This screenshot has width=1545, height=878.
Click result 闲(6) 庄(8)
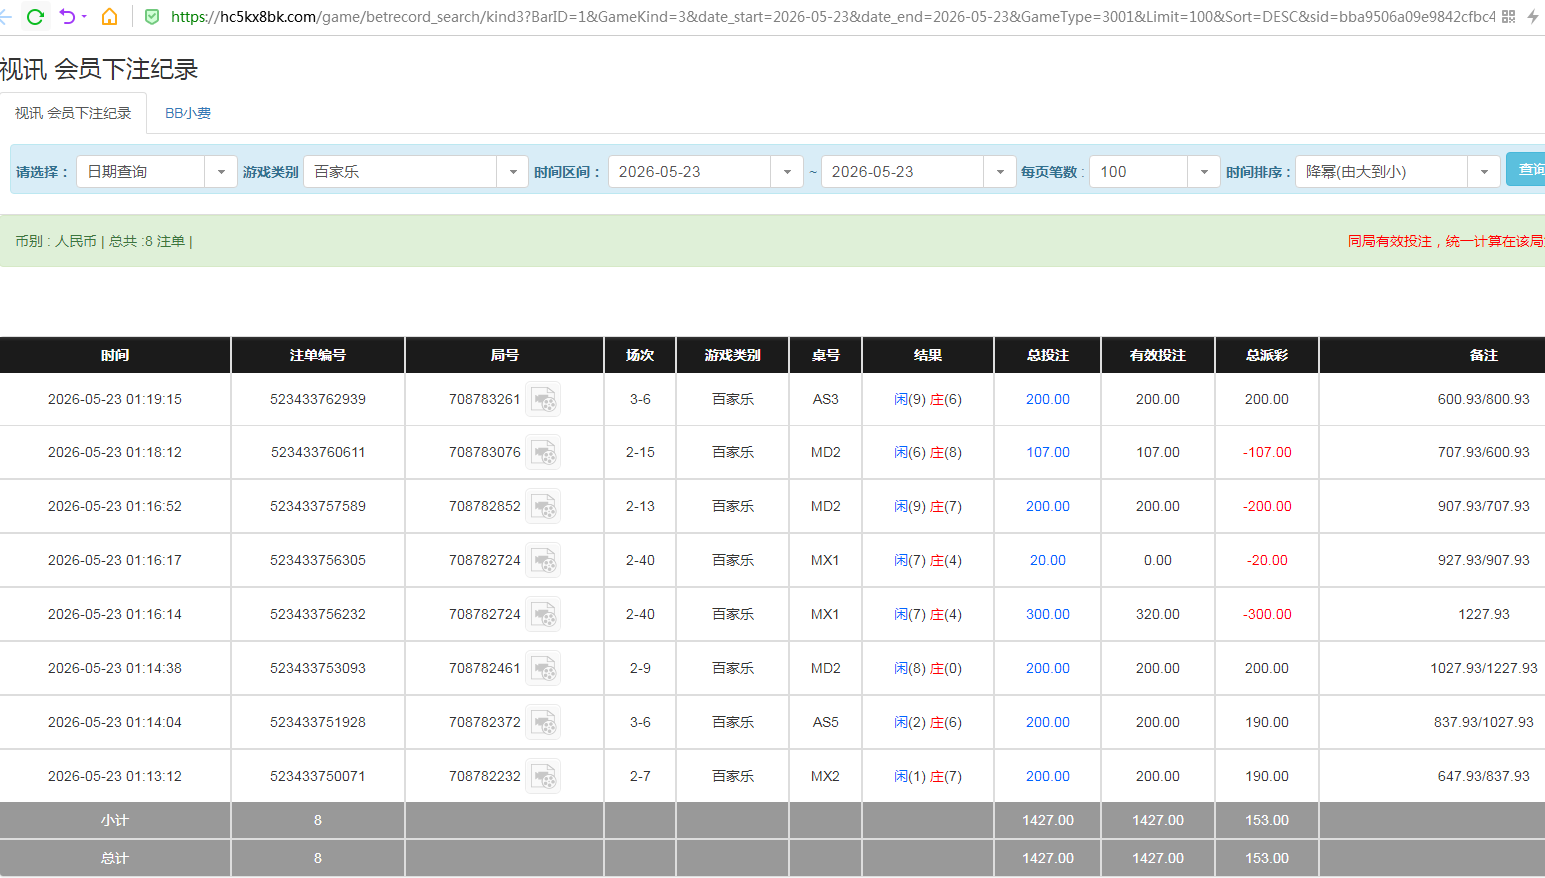[927, 453]
